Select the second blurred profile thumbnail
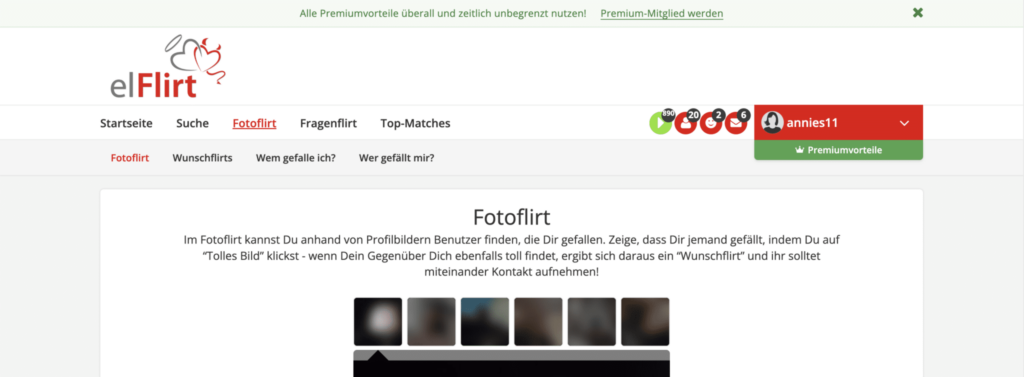The image size is (1024, 377). [x=432, y=321]
